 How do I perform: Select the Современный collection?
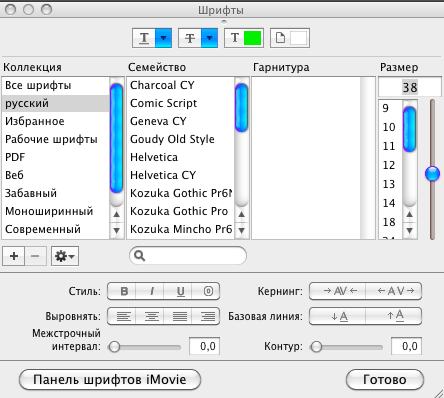56,229
